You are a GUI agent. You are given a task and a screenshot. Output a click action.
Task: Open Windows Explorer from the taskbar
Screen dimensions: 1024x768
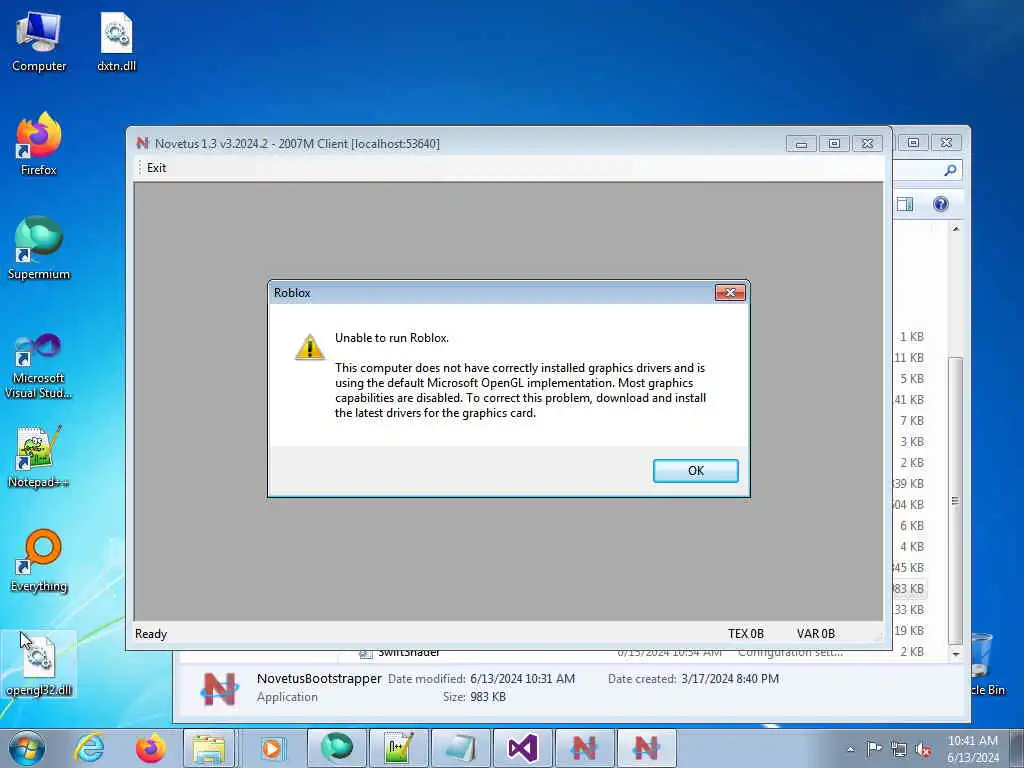tap(208, 748)
